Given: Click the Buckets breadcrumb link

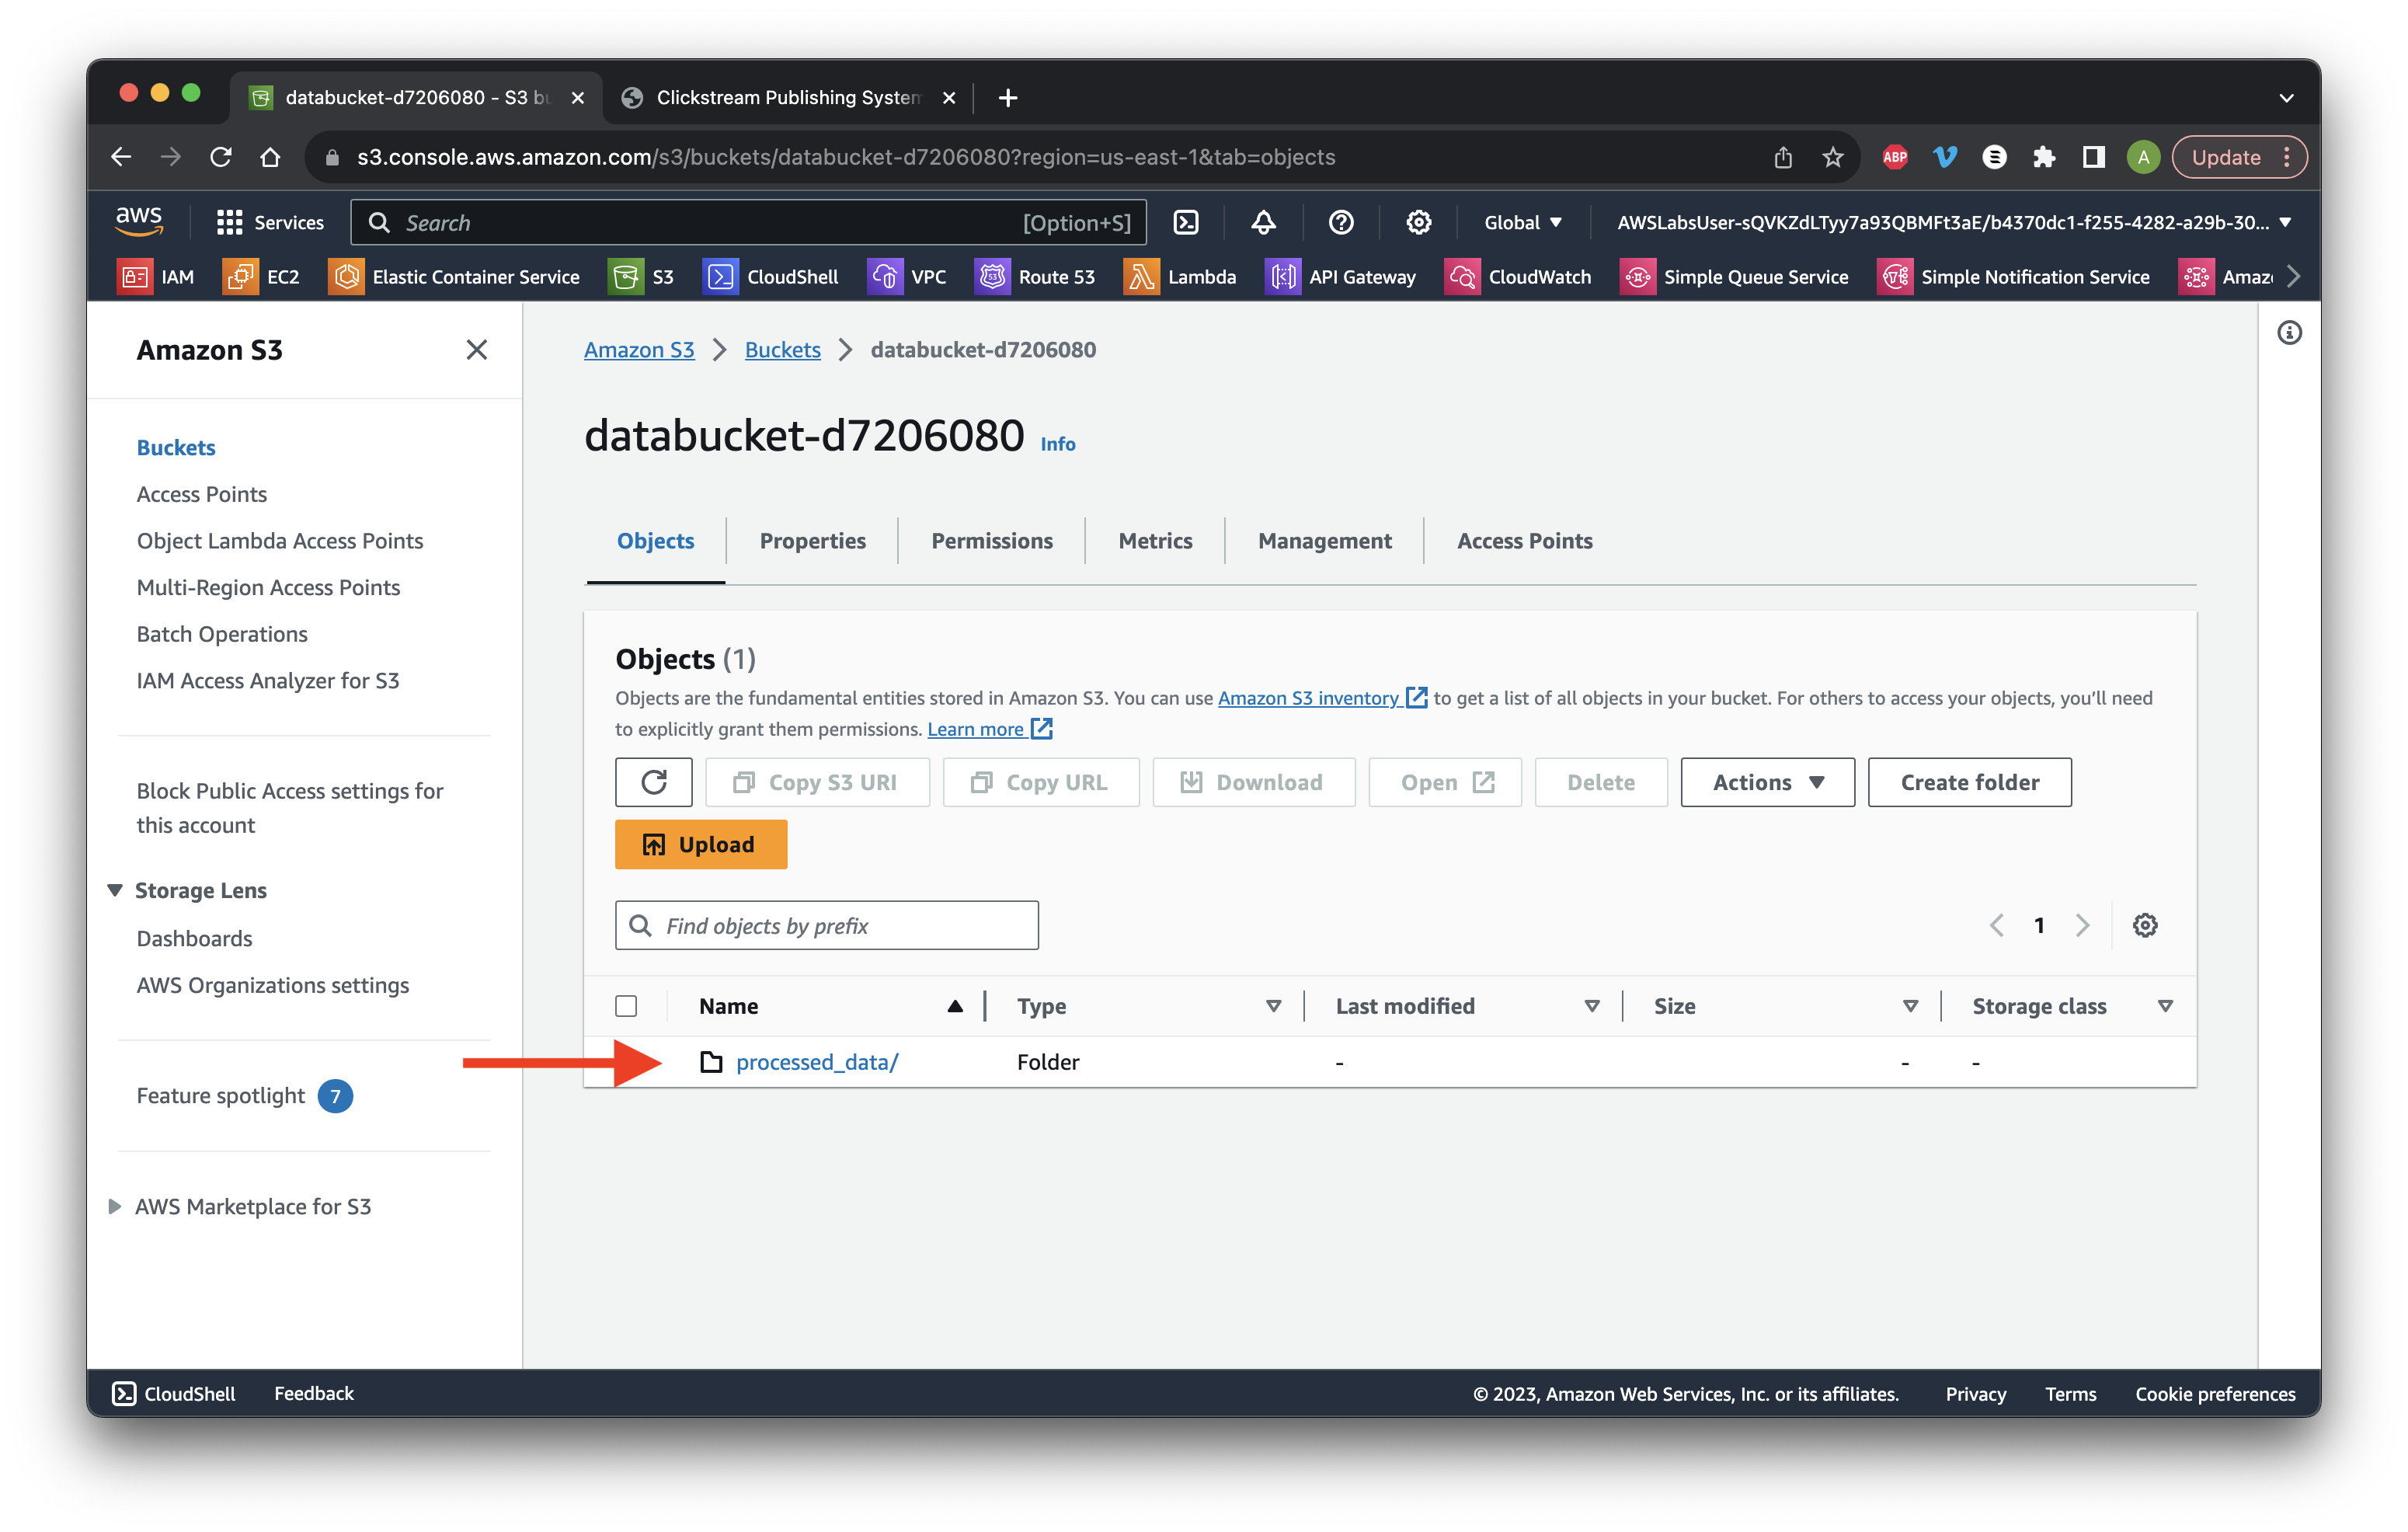Looking at the screenshot, I should pyautogui.click(x=782, y=349).
